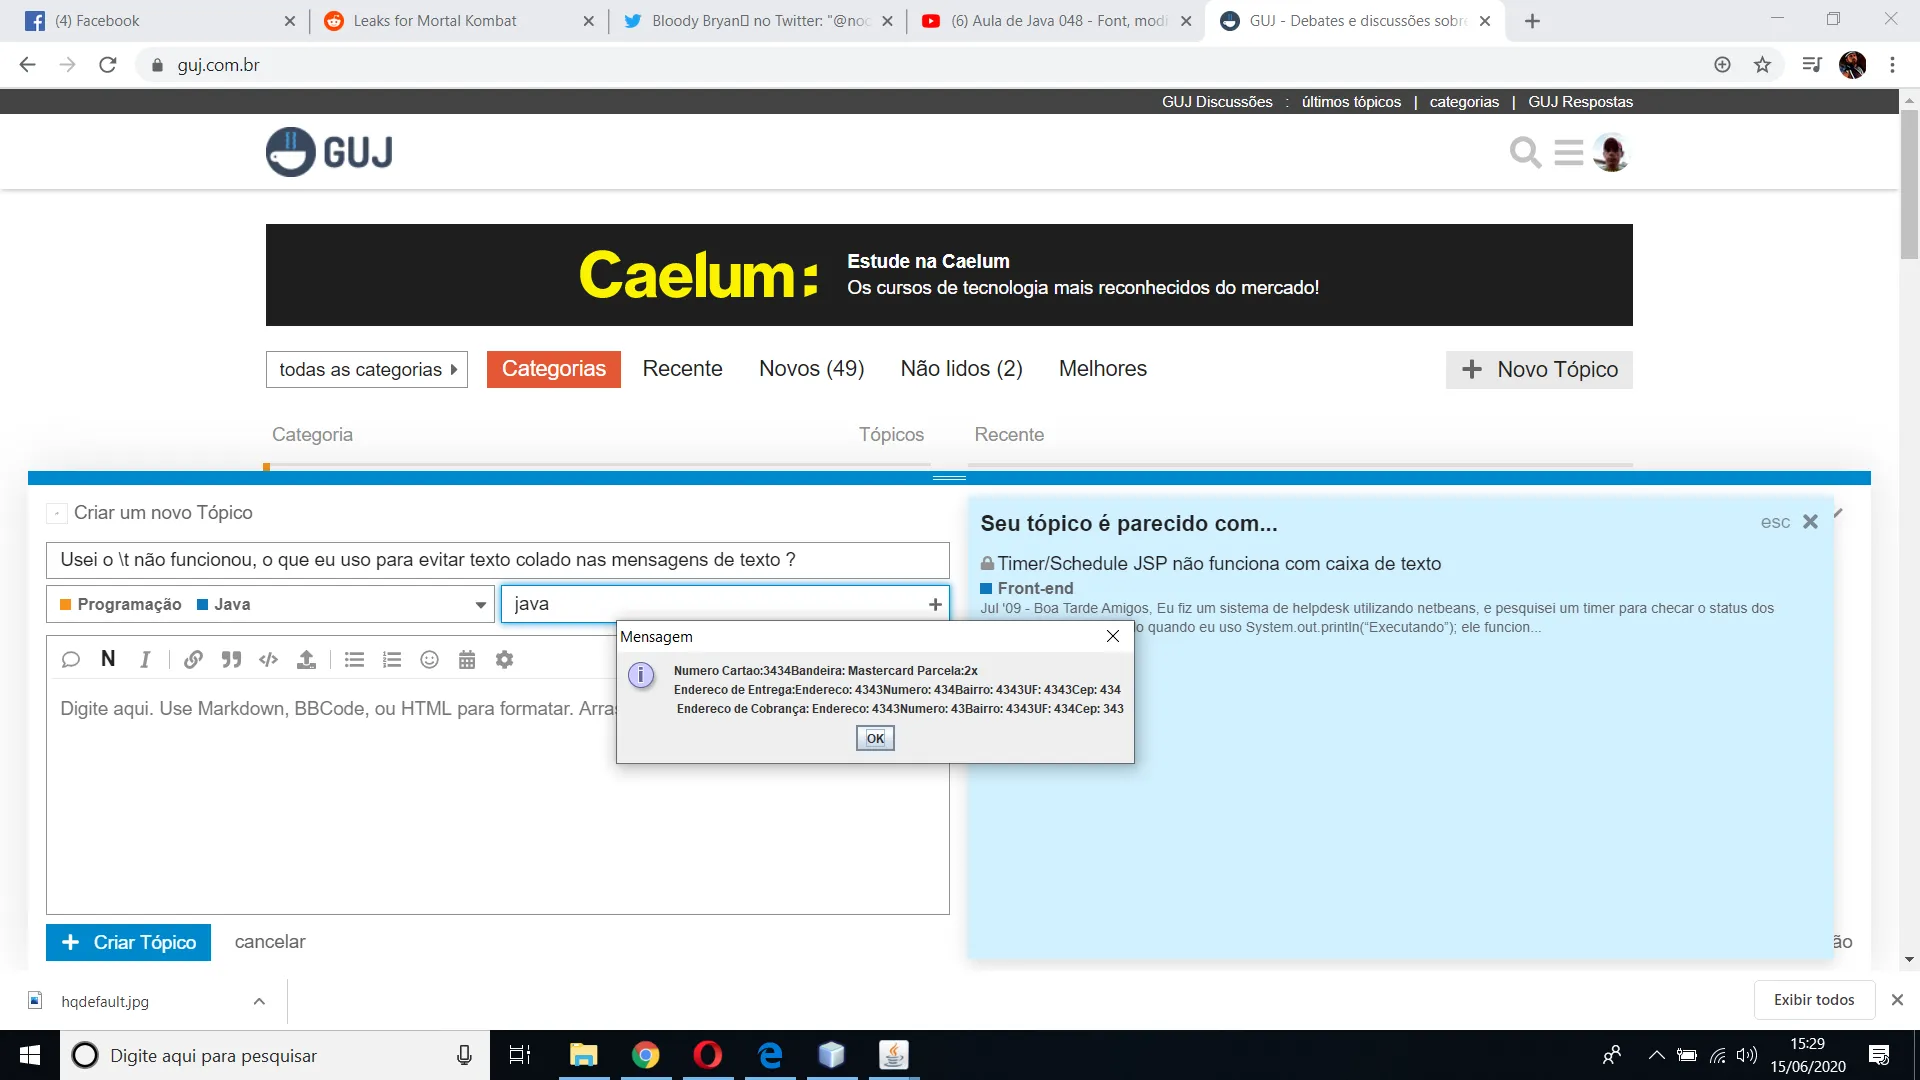The width and height of the screenshot is (1920, 1080).
Task: Insert preformatted code block icon
Action: click(268, 659)
